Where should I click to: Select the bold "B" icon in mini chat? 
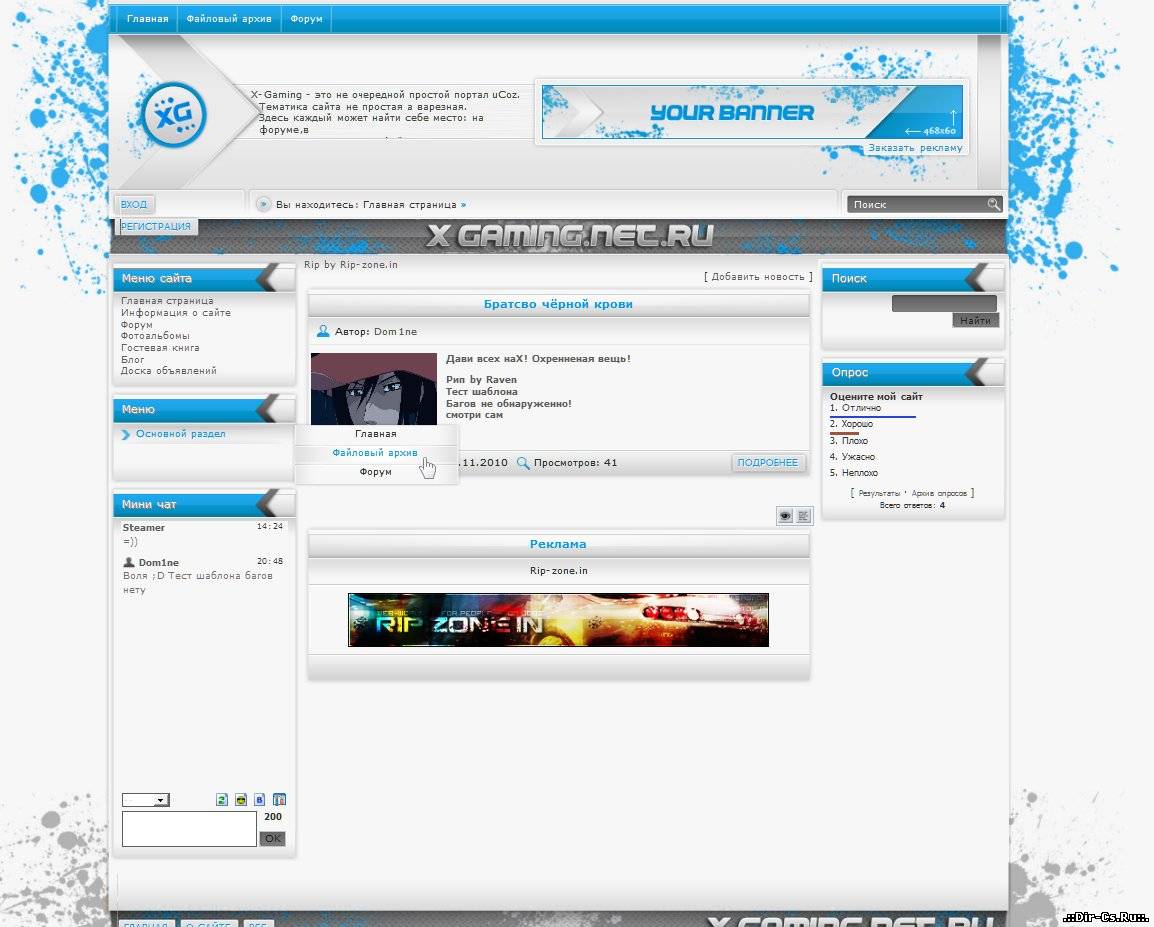click(259, 800)
